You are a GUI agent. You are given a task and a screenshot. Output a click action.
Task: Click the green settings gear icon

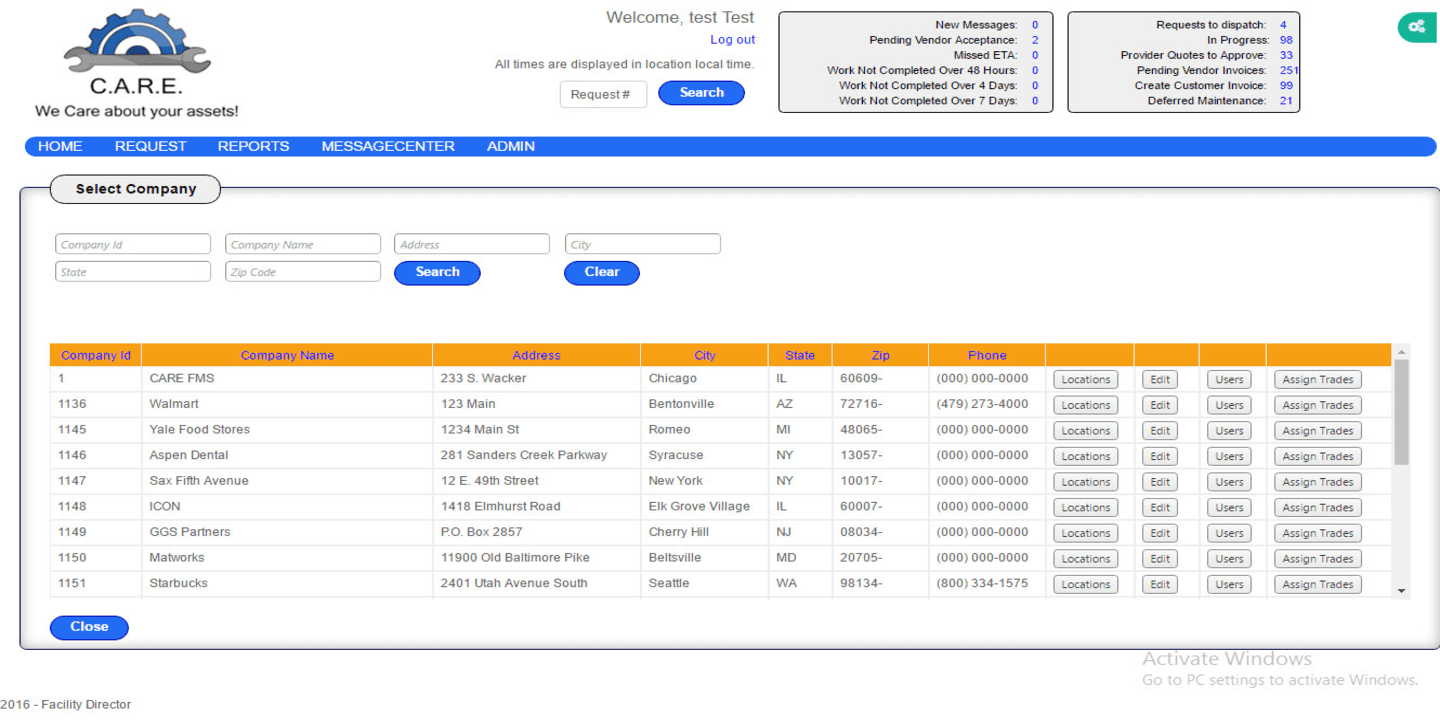click(x=1417, y=27)
